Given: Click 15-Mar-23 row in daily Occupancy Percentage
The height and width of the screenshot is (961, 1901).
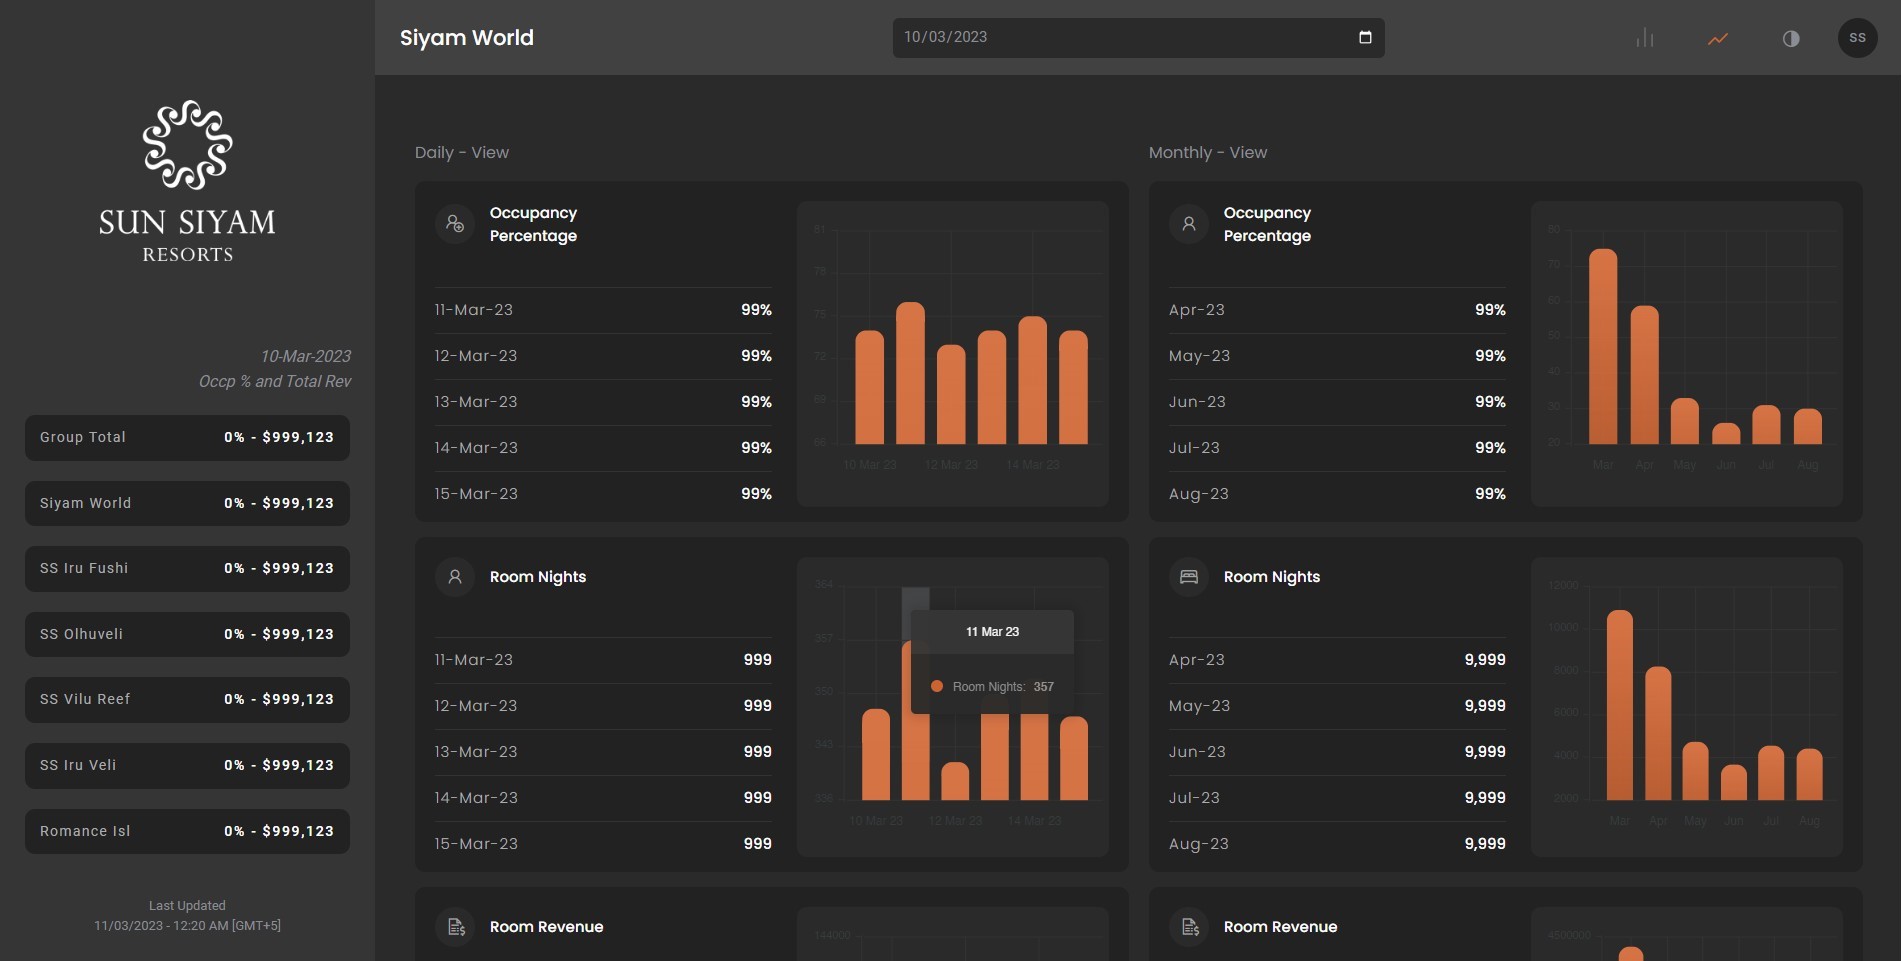Looking at the screenshot, I should (x=603, y=494).
